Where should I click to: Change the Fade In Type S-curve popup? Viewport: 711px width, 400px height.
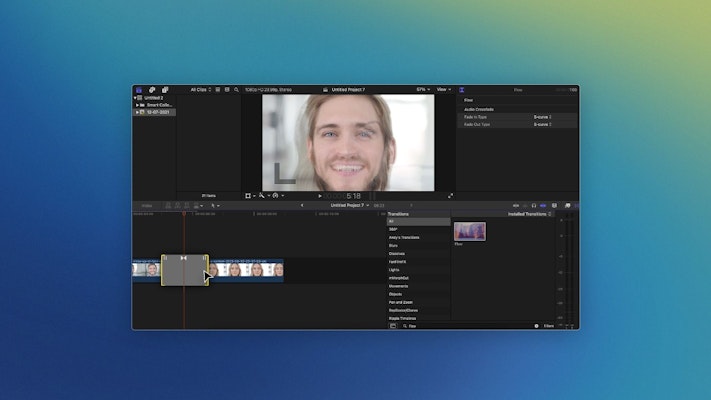coord(542,117)
